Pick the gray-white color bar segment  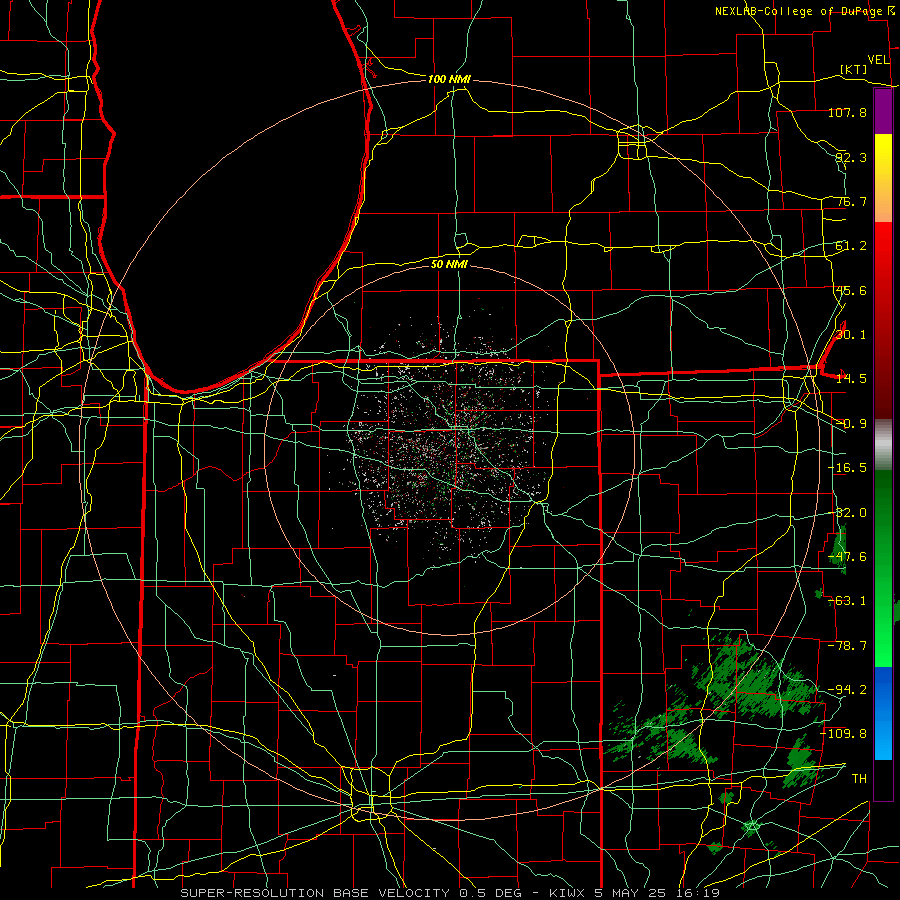click(x=883, y=445)
